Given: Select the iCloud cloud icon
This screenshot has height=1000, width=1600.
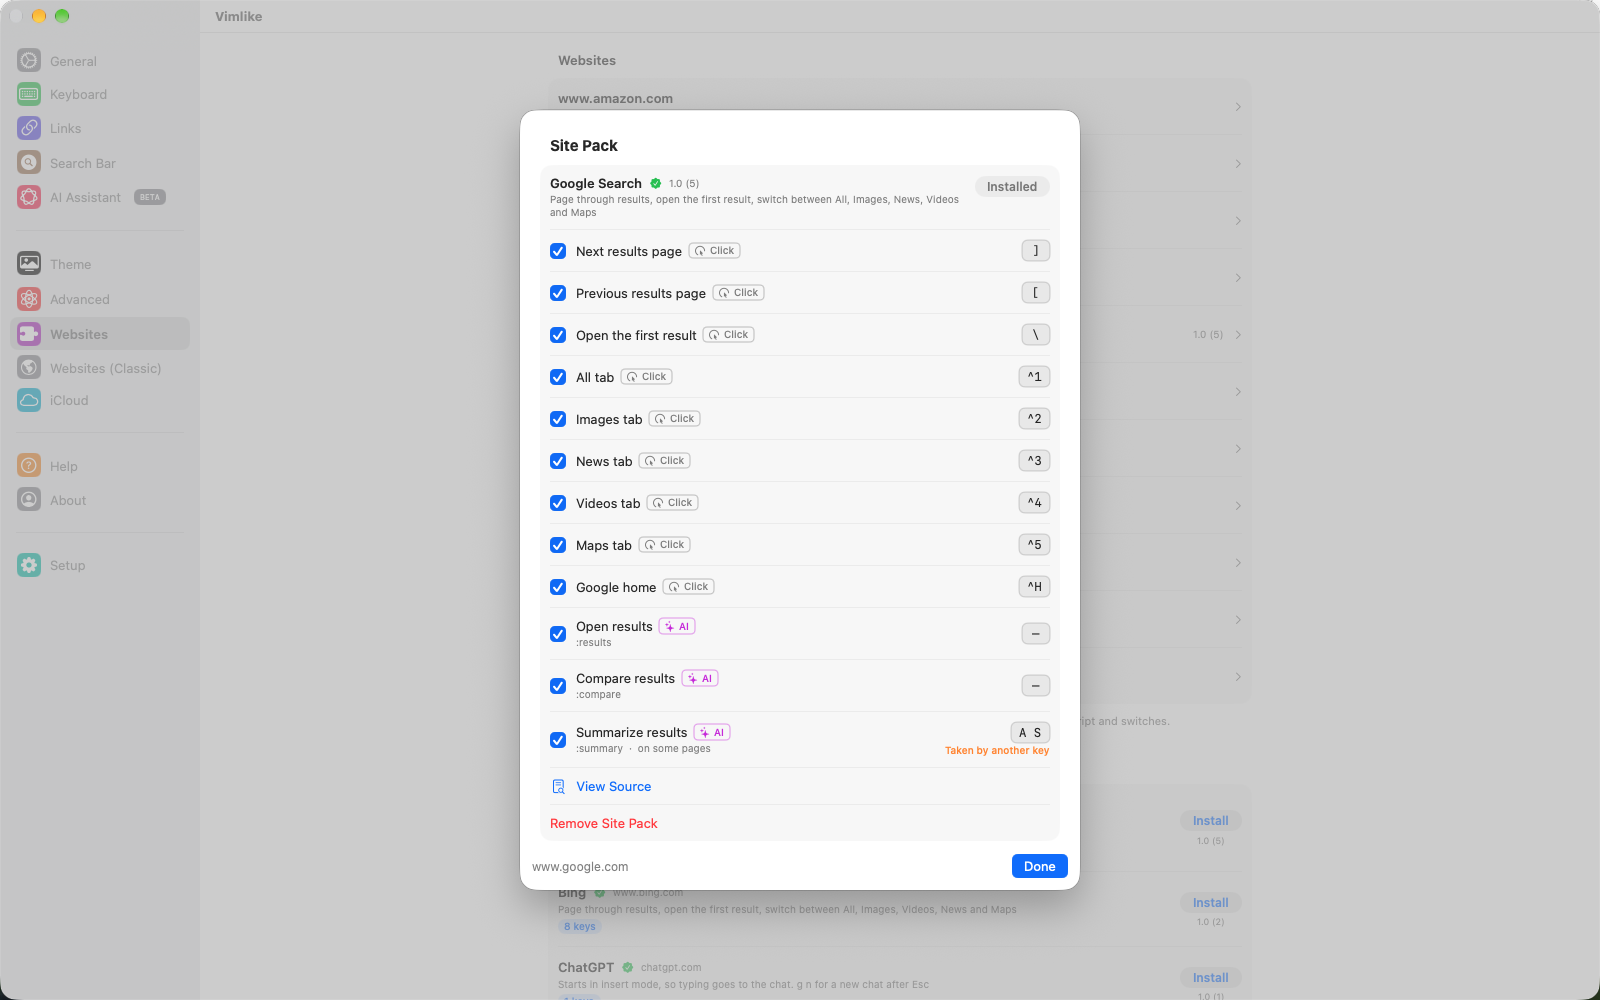Looking at the screenshot, I should [29, 400].
